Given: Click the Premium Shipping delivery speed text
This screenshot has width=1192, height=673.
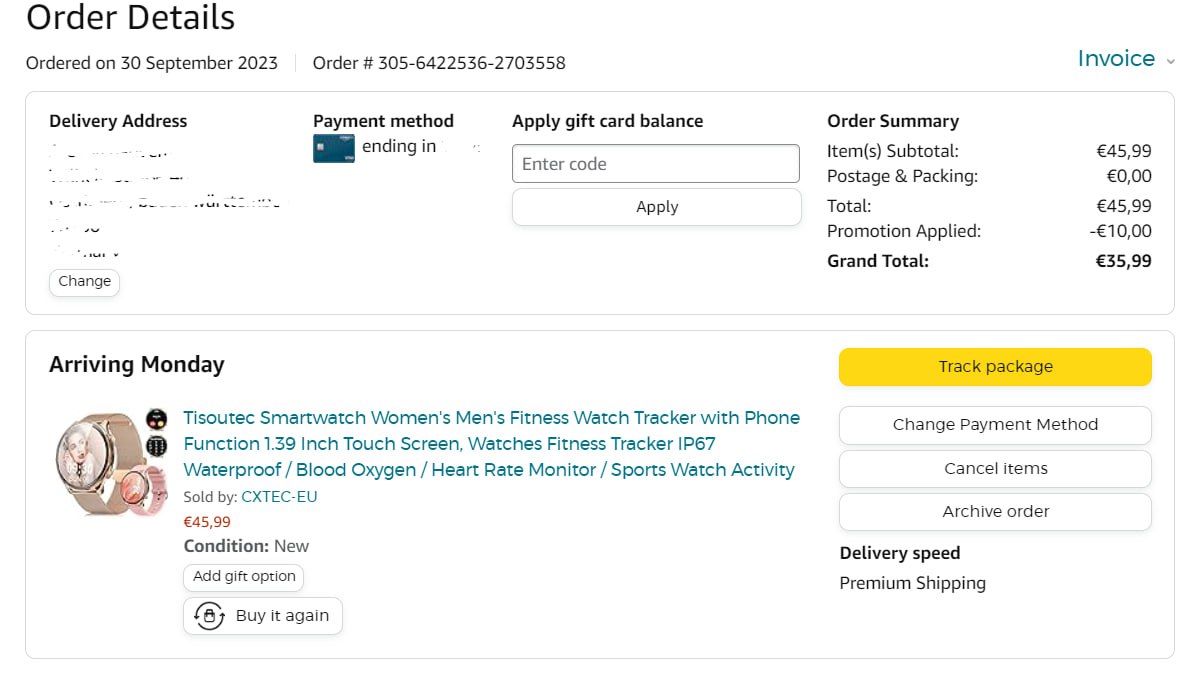Looking at the screenshot, I should (912, 583).
